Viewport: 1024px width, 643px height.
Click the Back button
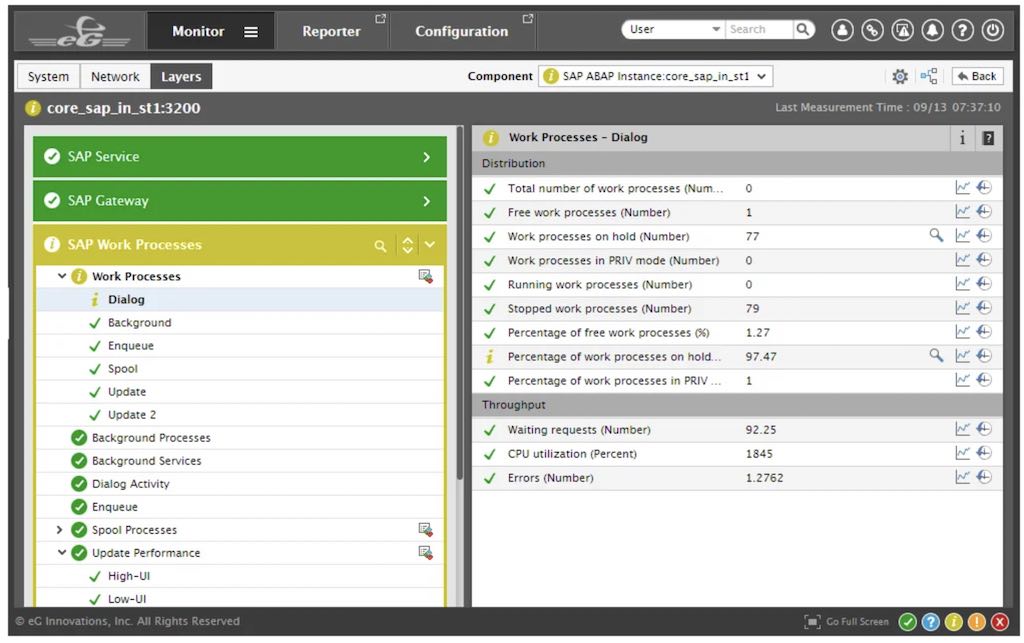pos(977,76)
